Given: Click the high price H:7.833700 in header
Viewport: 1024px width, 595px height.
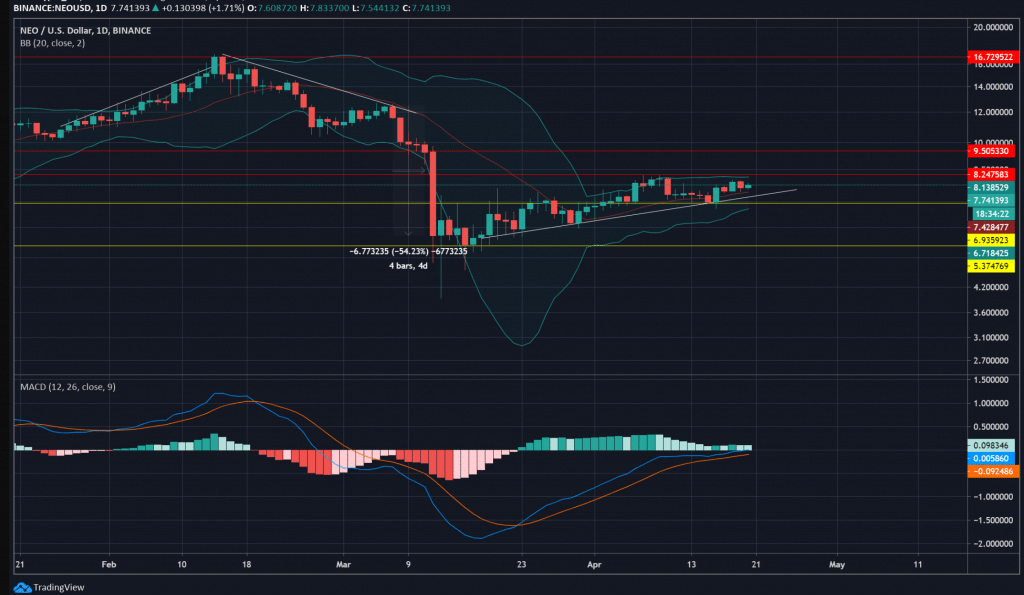Looking at the screenshot, I should pos(324,8).
